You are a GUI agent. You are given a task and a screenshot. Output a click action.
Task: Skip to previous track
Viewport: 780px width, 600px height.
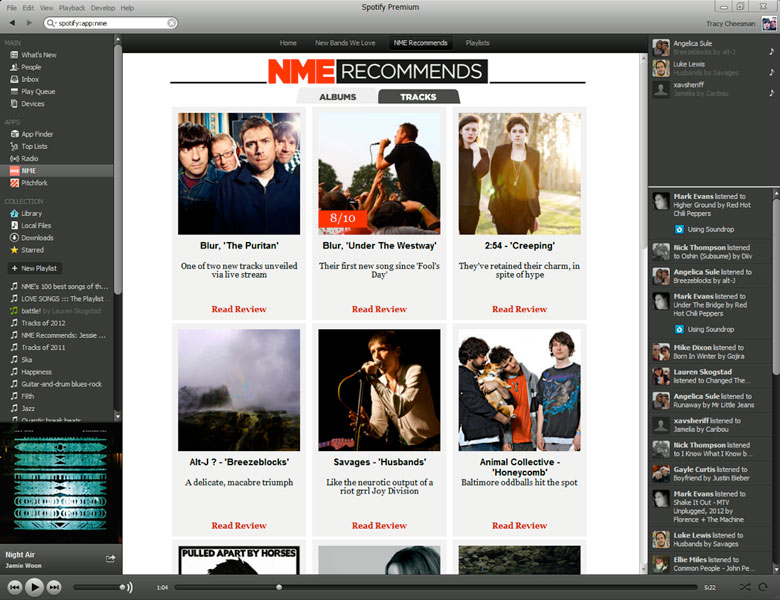click(15, 587)
